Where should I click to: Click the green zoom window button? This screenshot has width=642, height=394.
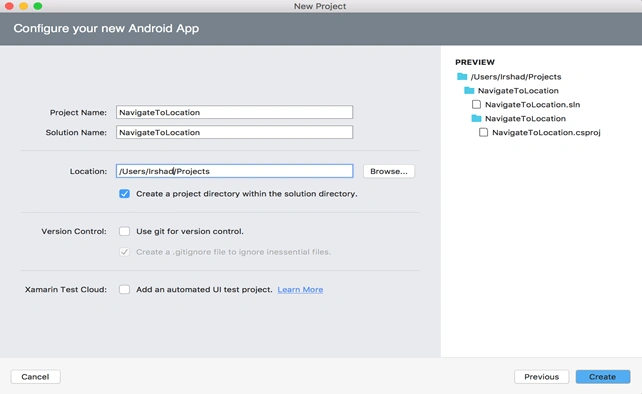tap(38, 6)
